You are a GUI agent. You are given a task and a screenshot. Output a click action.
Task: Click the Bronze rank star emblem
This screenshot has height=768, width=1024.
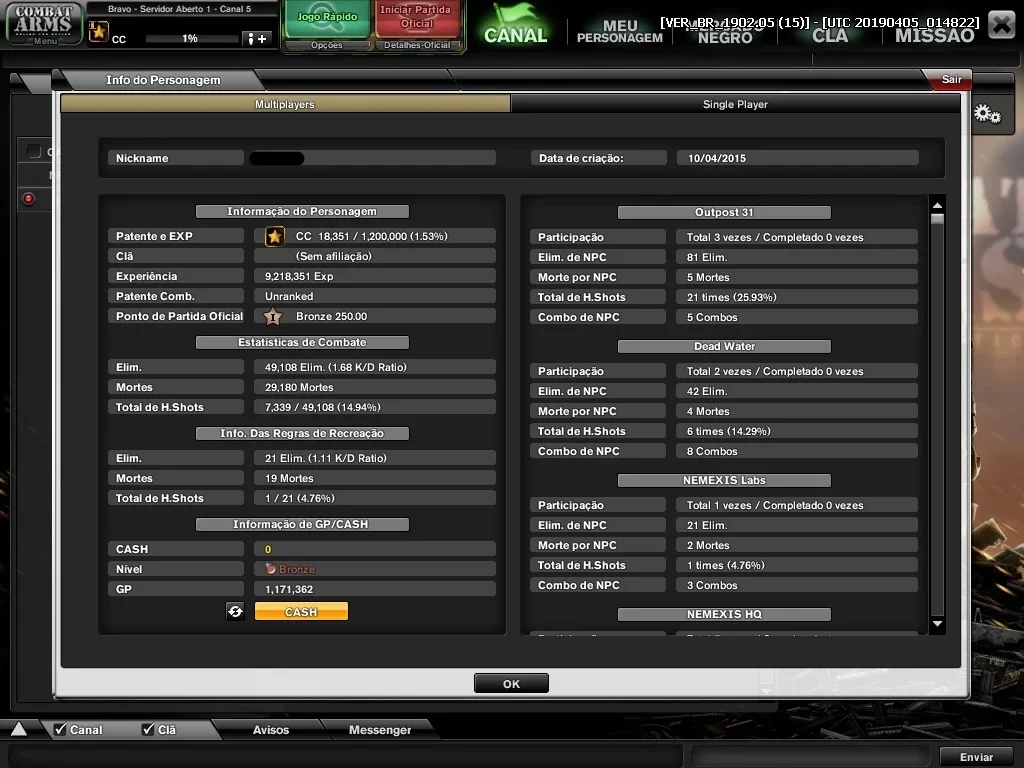(x=273, y=317)
